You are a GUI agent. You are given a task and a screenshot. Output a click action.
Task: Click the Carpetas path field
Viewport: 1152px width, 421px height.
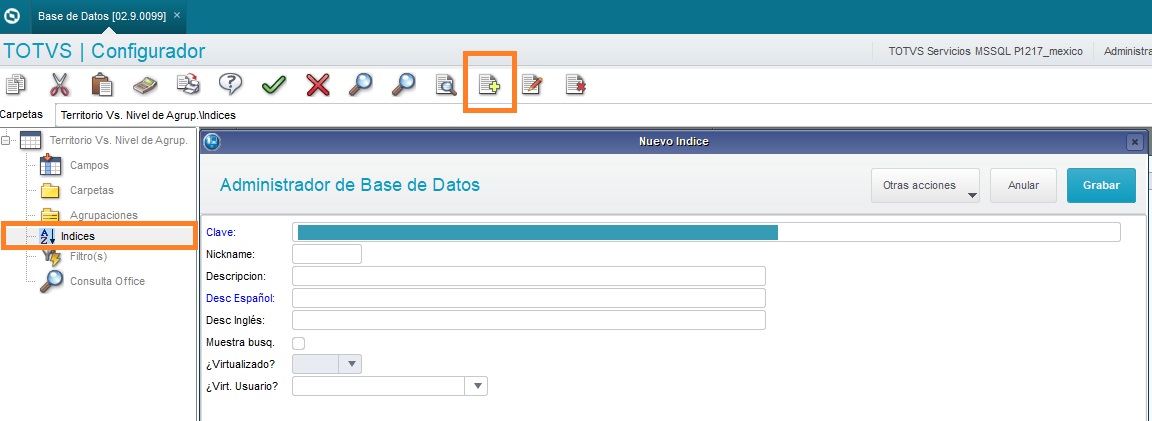tap(602, 115)
